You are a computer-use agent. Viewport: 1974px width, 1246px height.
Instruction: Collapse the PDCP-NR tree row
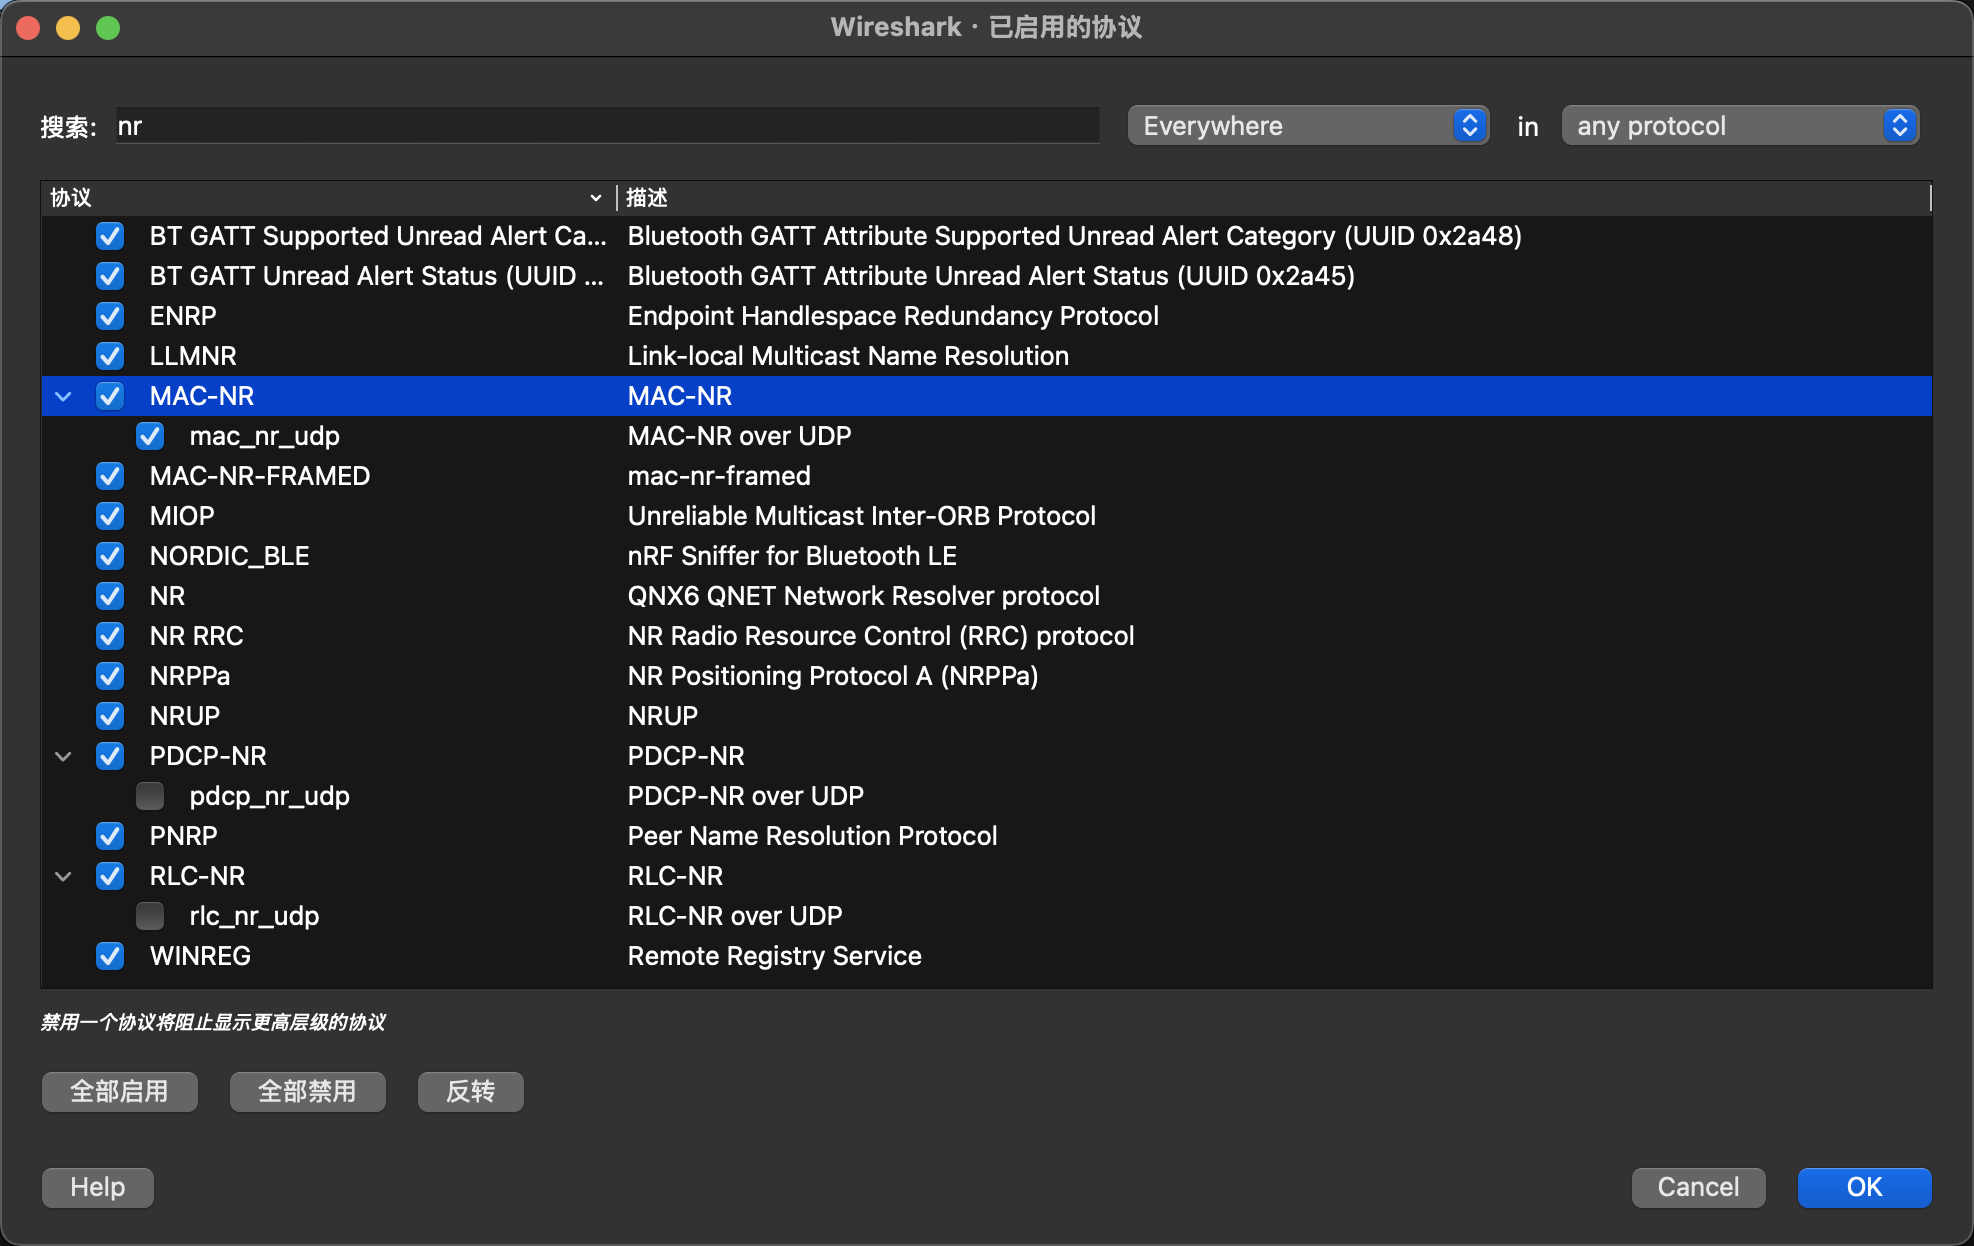click(63, 756)
